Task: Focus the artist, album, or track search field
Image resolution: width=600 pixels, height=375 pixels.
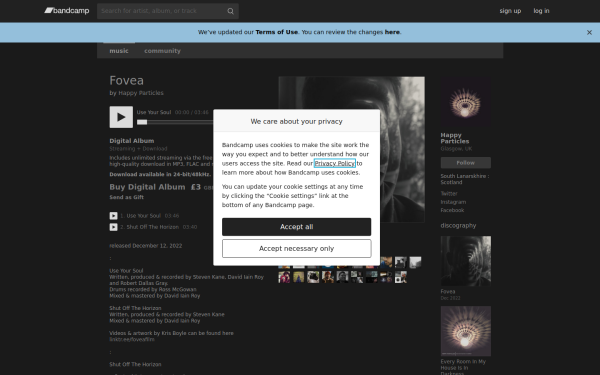Action: [168, 11]
